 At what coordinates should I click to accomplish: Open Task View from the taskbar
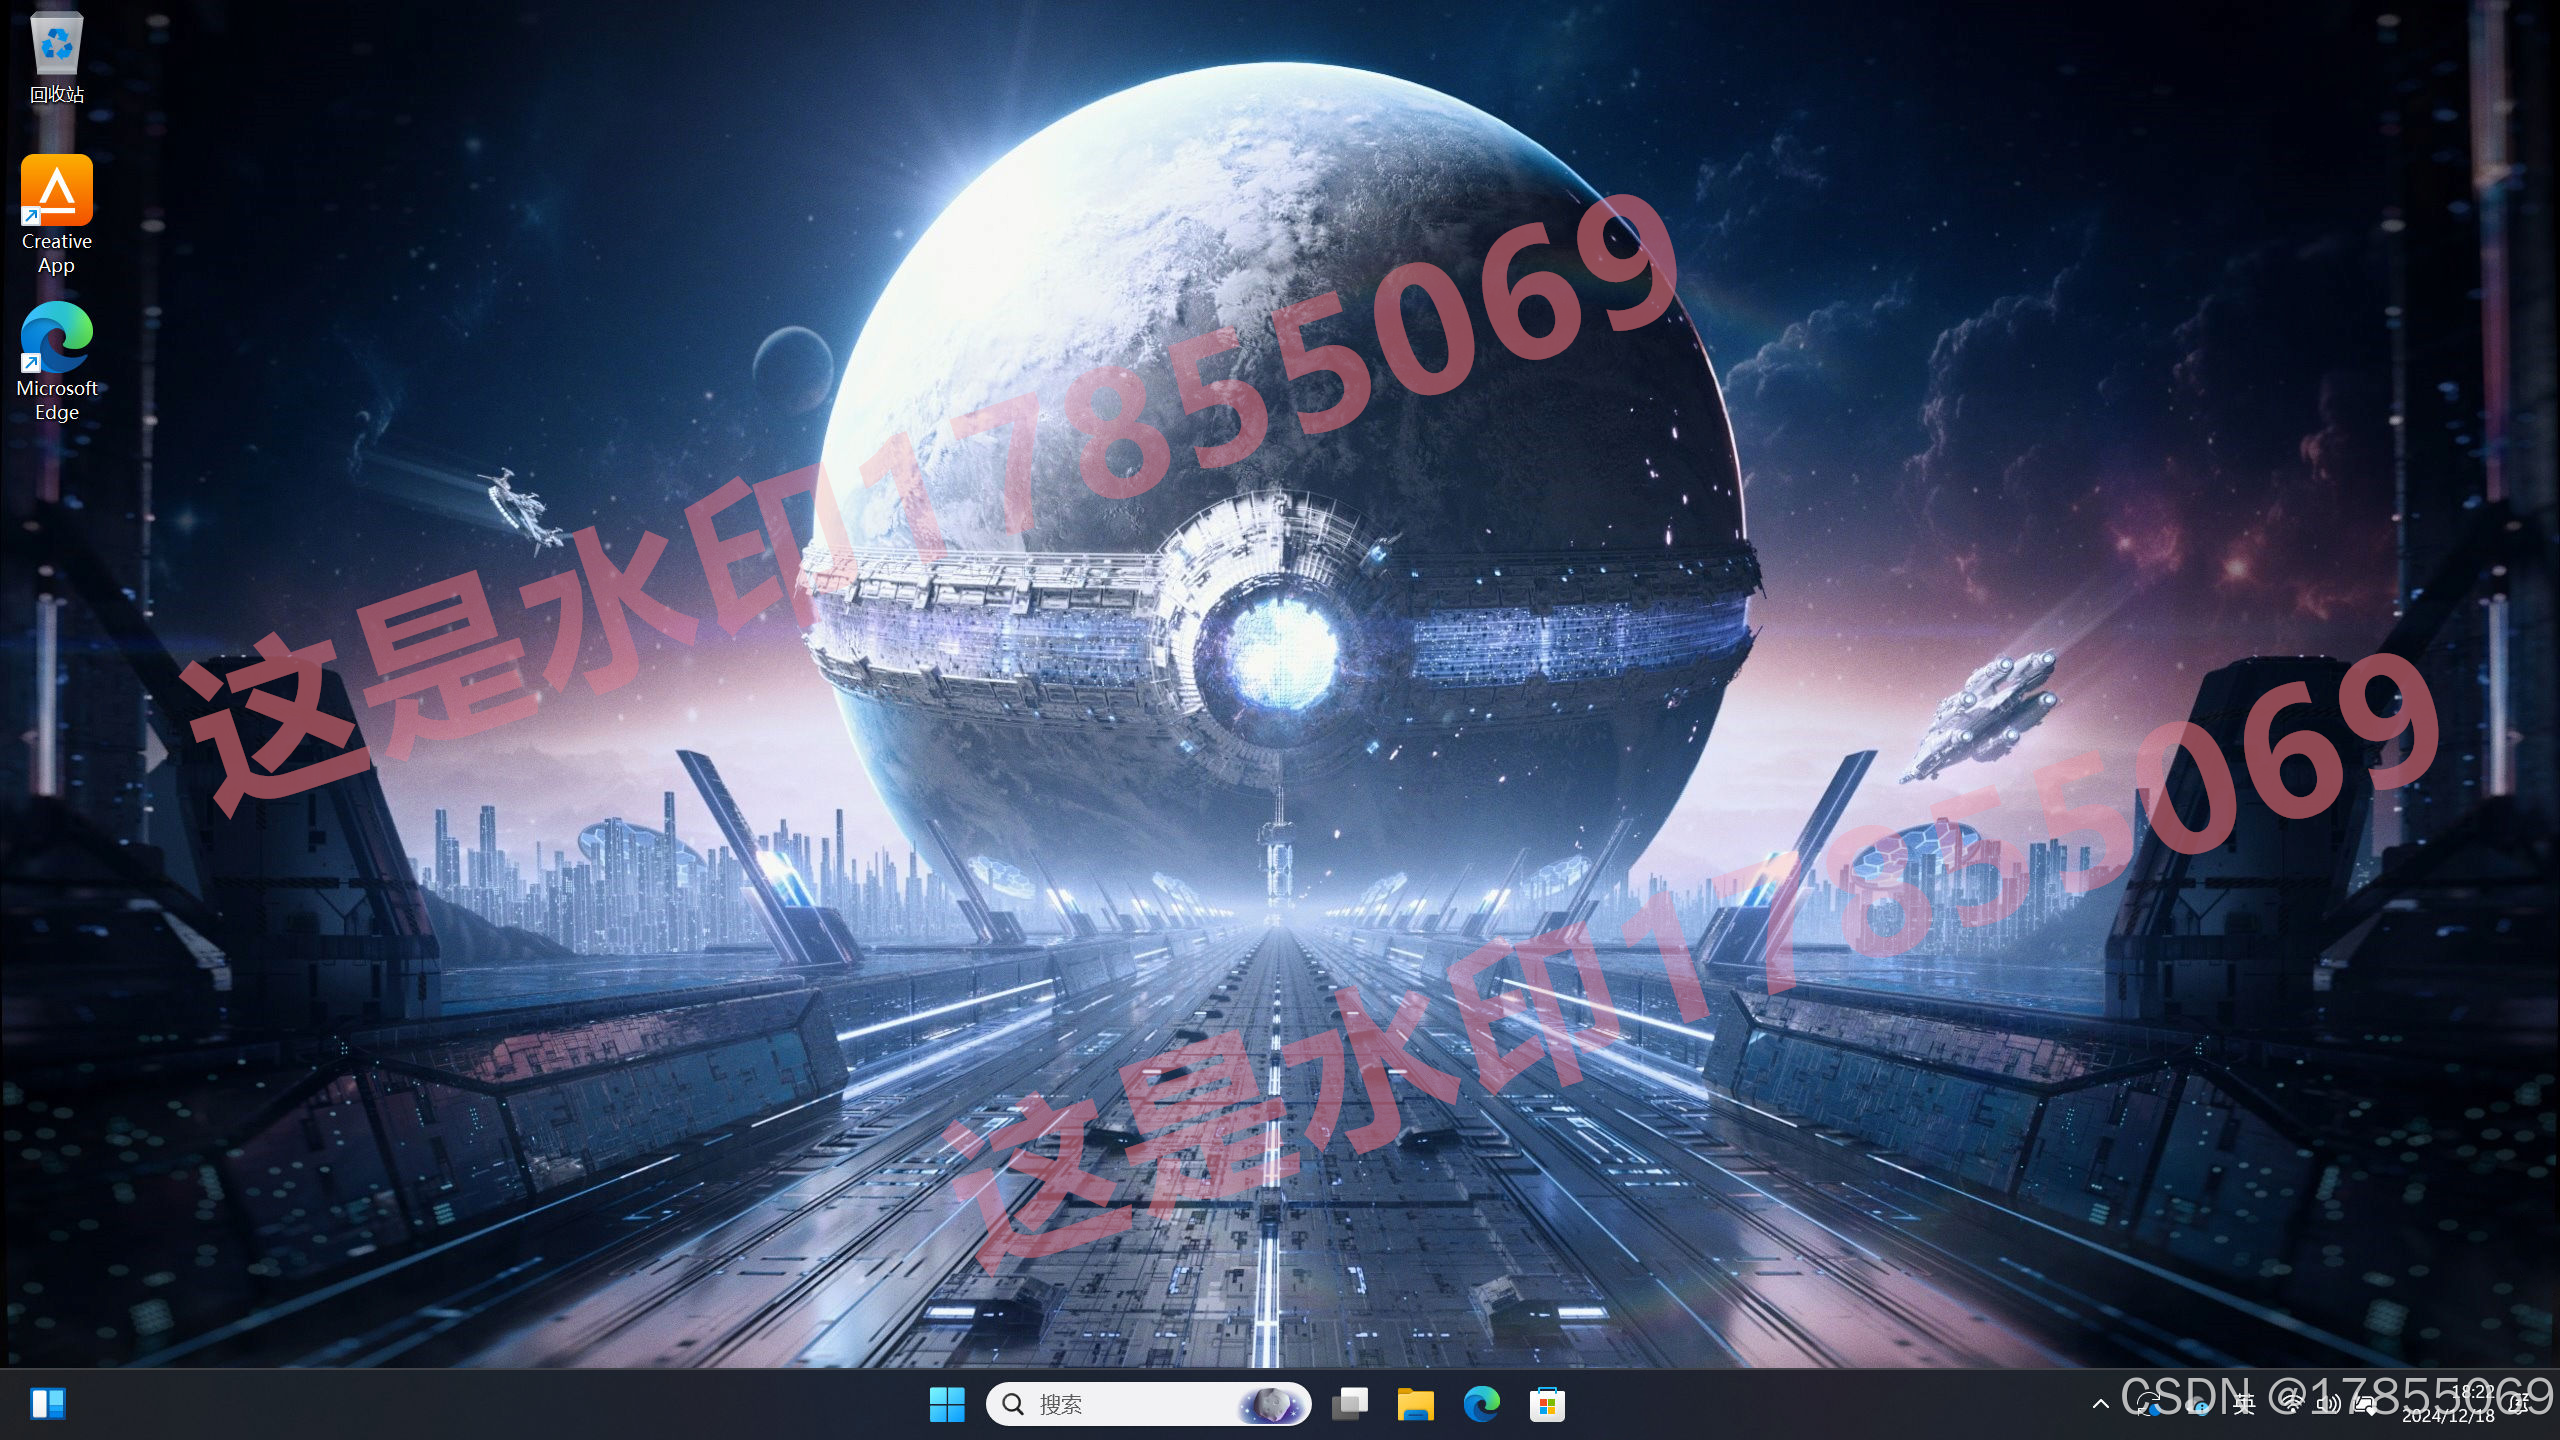tap(1350, 1404)
